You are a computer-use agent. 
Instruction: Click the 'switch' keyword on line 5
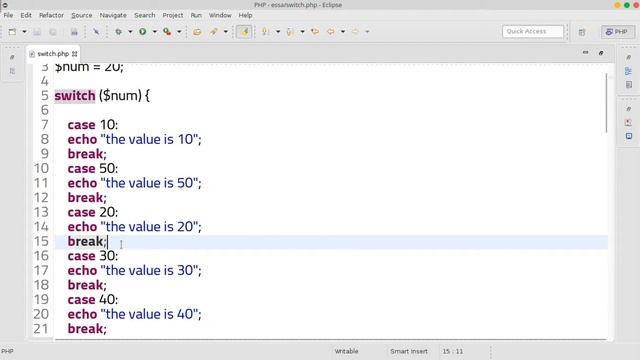[x=75, y=96]
